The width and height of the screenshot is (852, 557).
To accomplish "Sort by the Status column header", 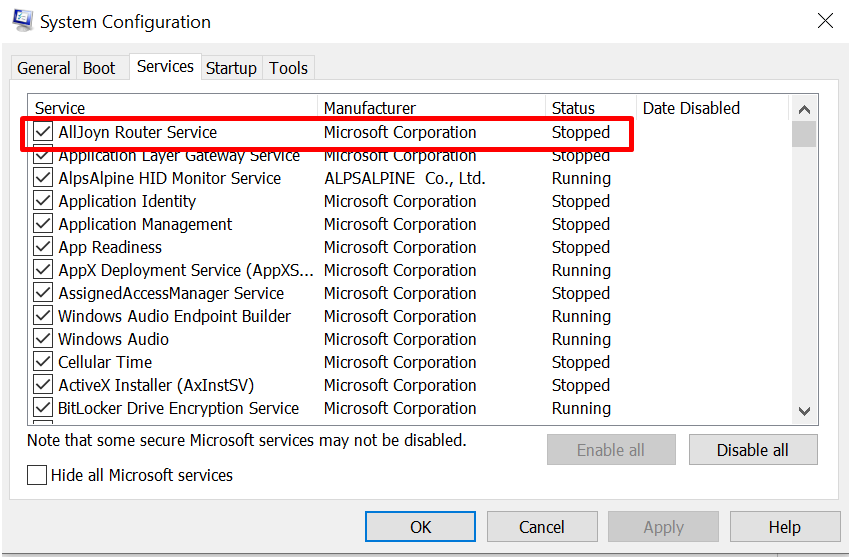I will pos(591,108).
